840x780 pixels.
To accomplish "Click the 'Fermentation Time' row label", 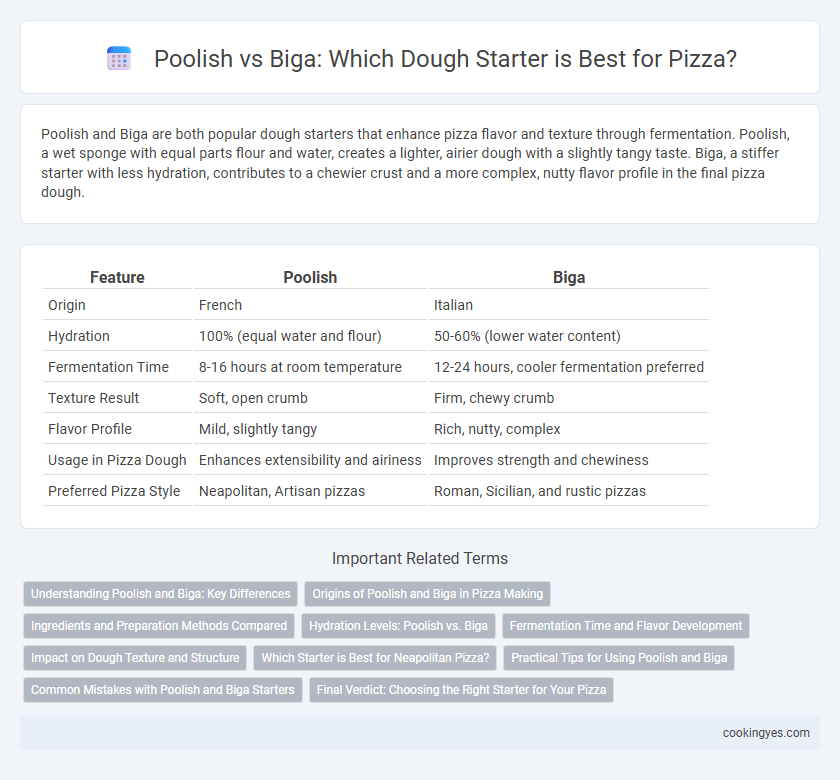I will pyautogui.click(x=108, y=367).
